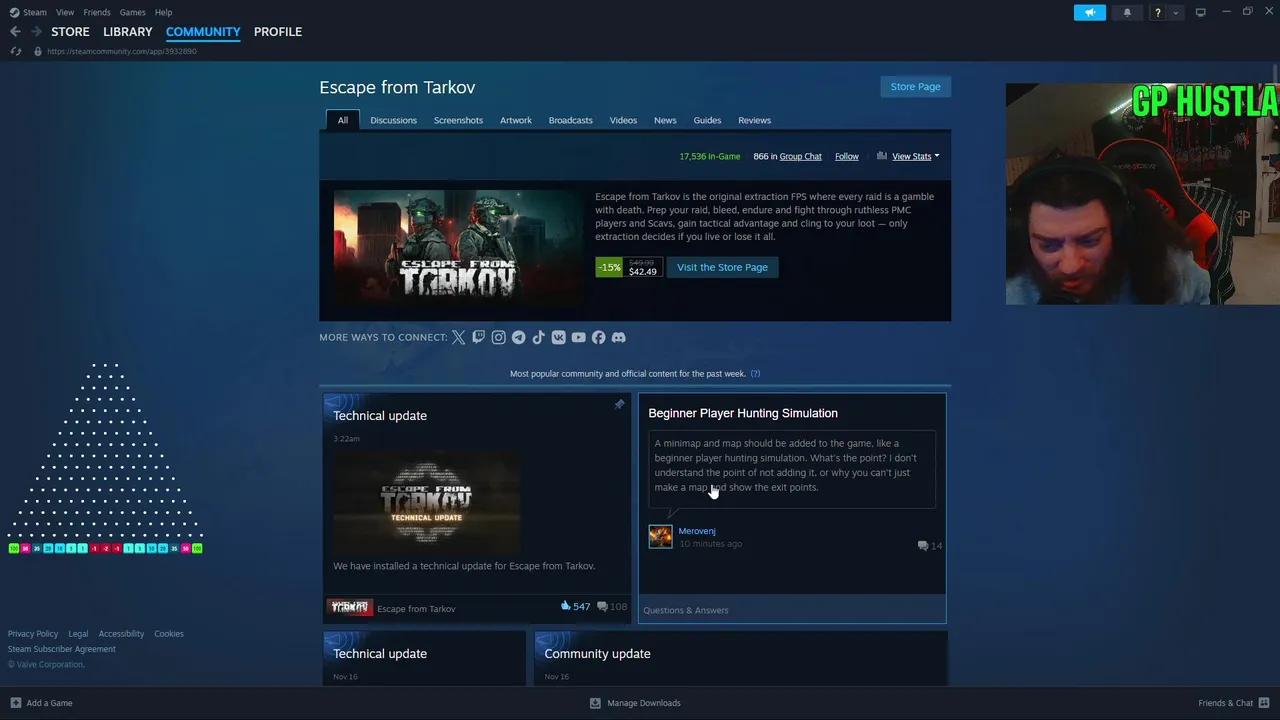The height and width of the screenshot is (720, 1280).
Task: Click Visit the Store Page button
Action: (722, 267)
